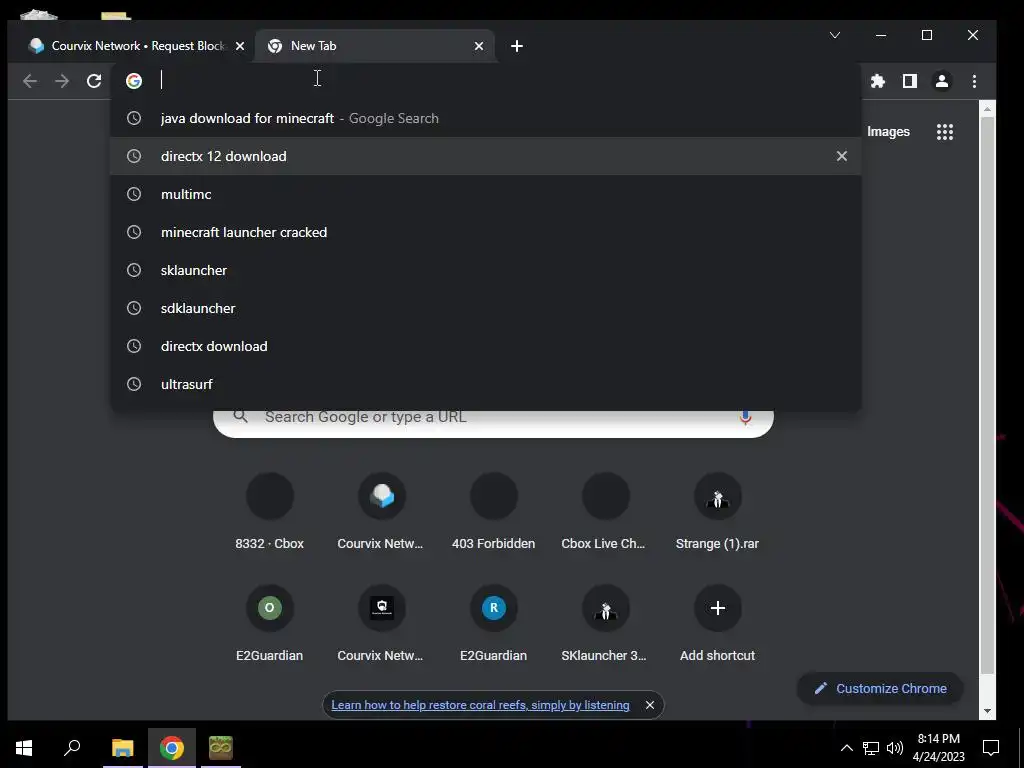Viewport: 1024px width, 768px height.
Task: Open the clock showing 8:14 PM
Action: click(x=938, y=748)
